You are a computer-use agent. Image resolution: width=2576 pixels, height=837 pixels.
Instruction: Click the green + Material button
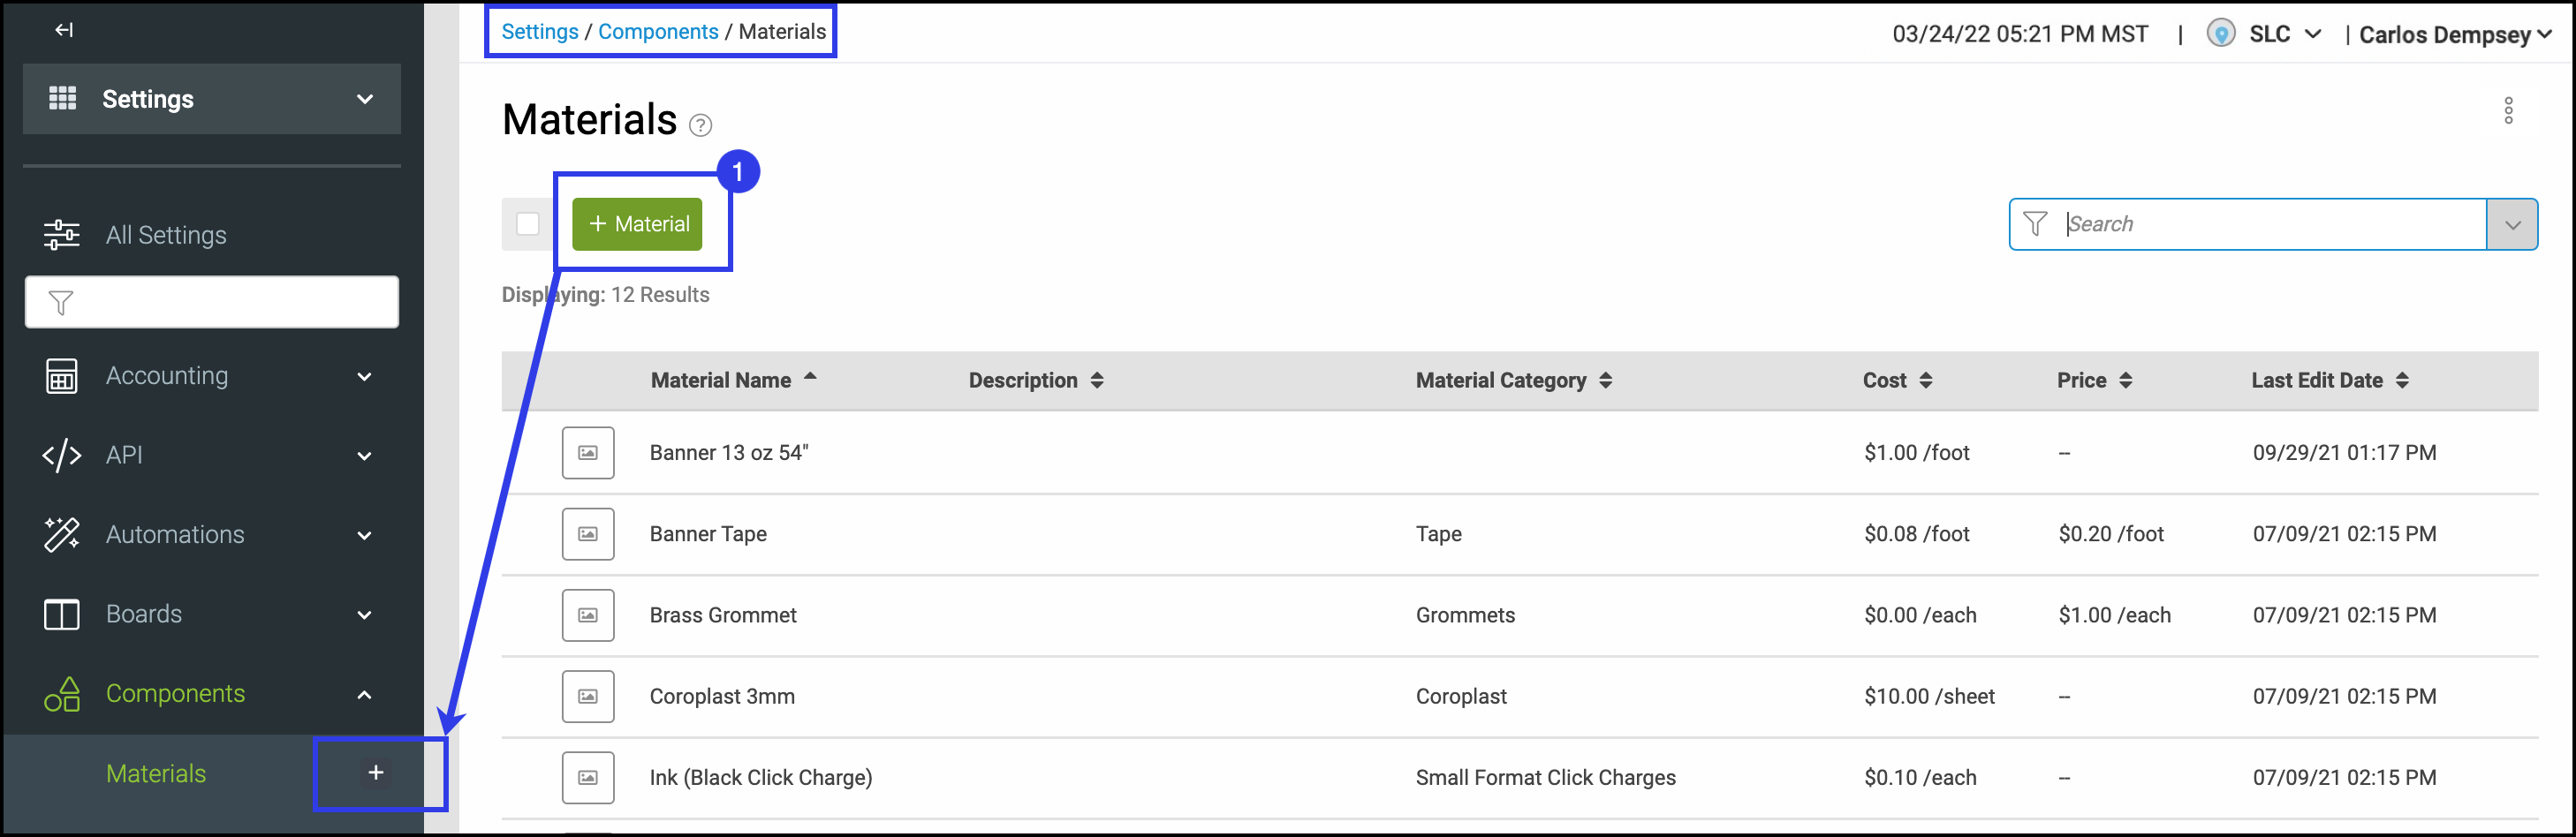click(x=637, y=224)
